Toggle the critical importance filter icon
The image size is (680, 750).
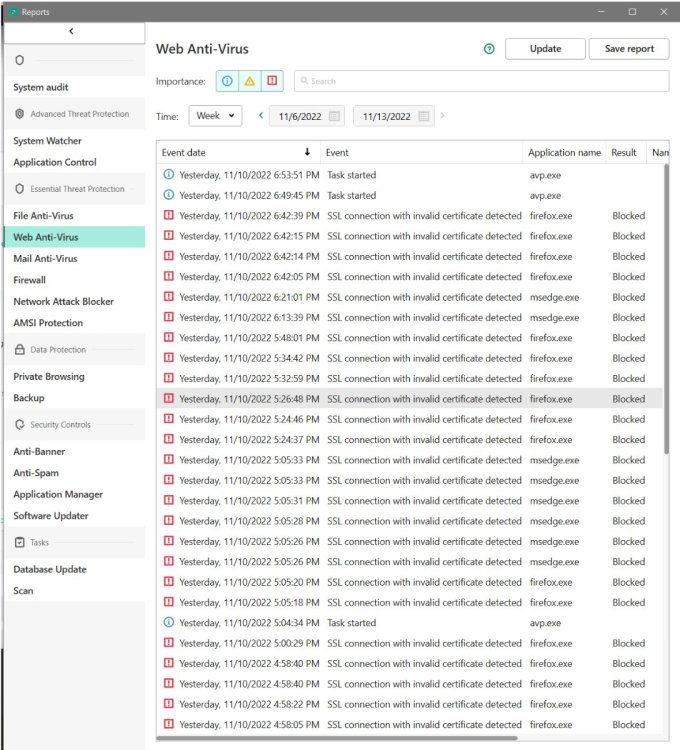(272, 81)
